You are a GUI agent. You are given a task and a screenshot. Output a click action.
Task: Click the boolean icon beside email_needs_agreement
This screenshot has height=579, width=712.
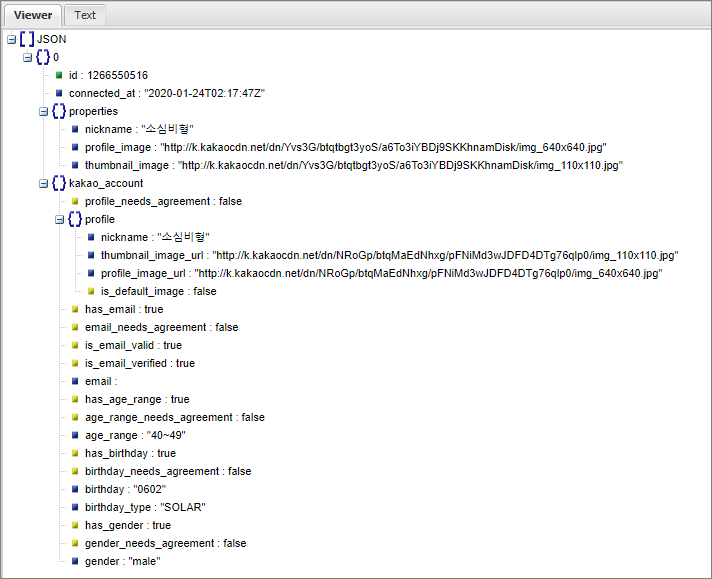tap(75, 327)
